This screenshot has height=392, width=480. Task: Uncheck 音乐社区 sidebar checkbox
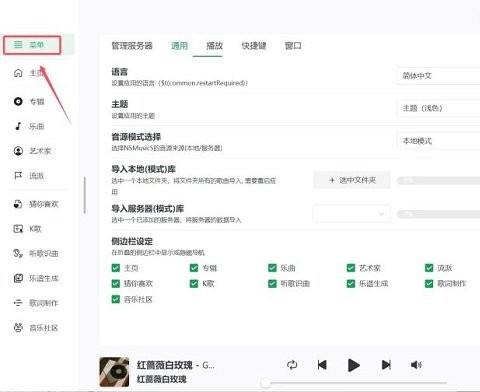coord(116,299)
